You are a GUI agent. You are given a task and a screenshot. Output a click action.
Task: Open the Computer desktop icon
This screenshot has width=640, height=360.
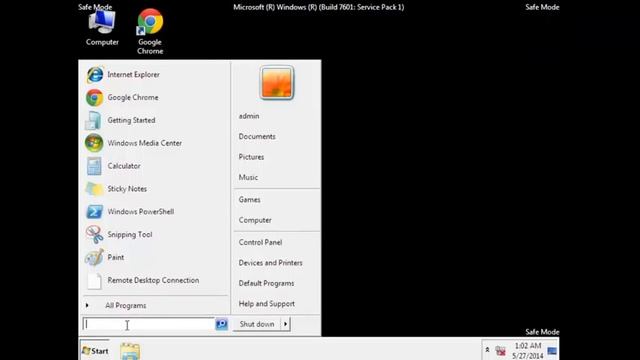102,28
